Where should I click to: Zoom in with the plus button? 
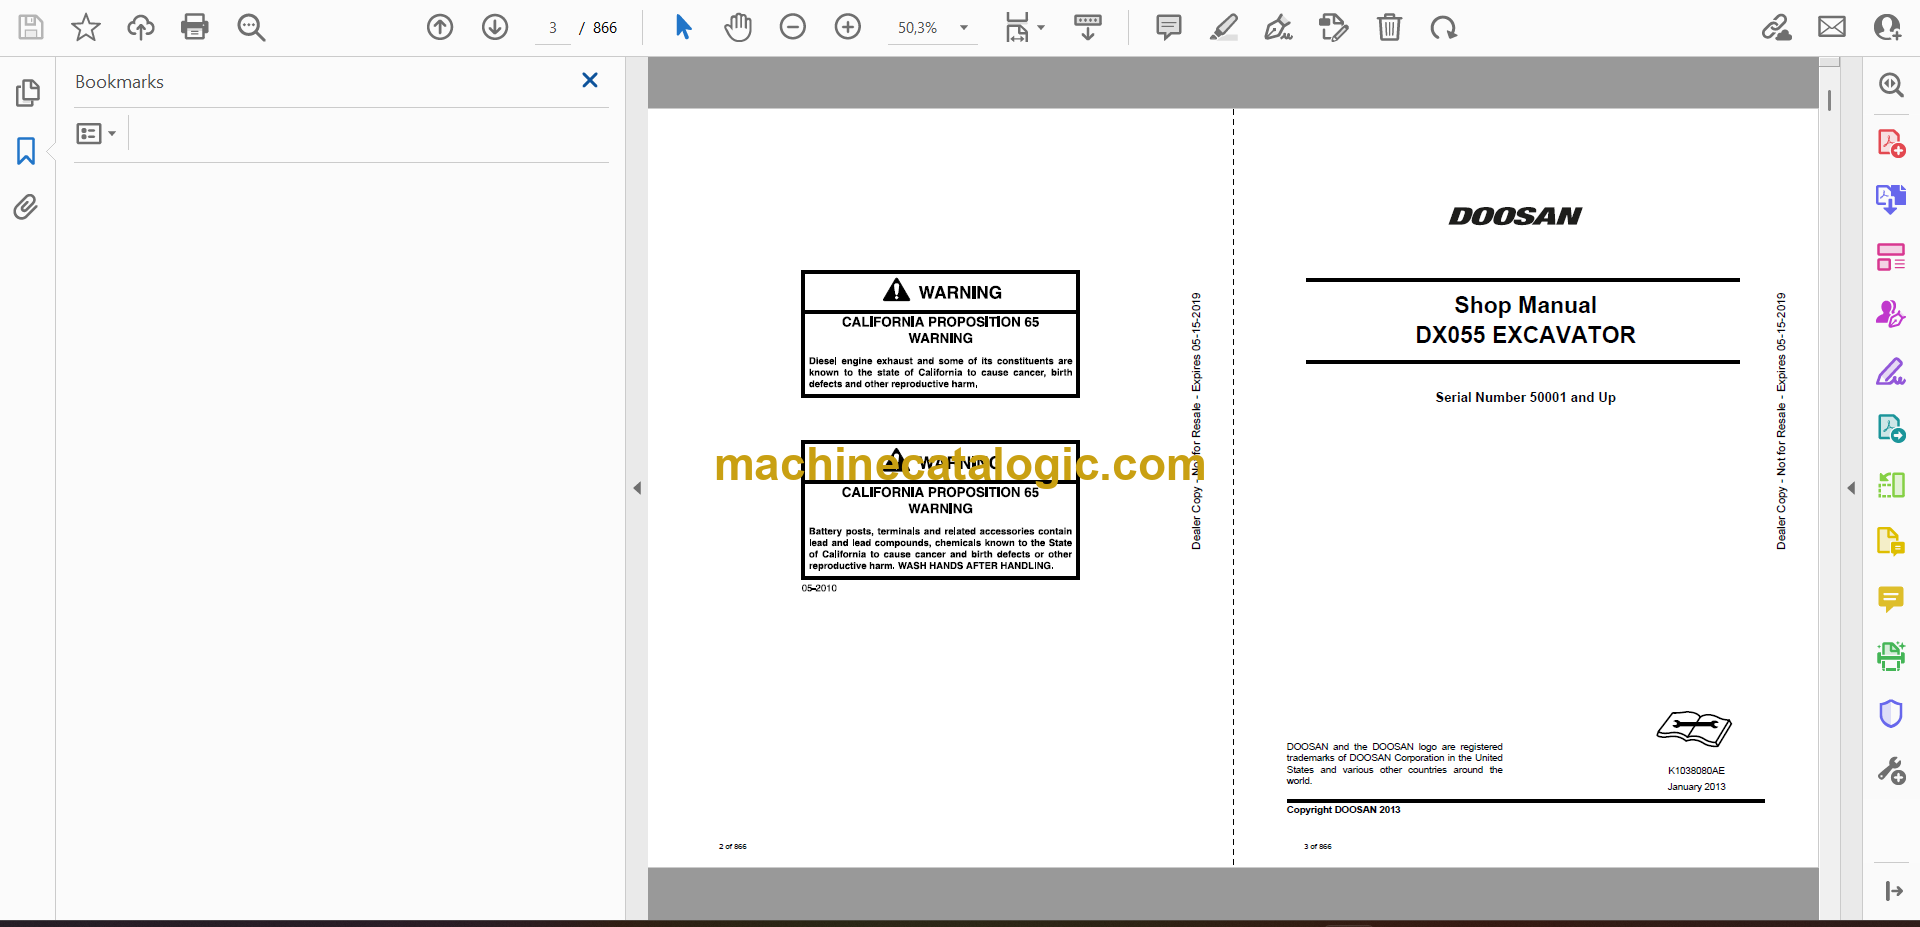(x=848, y=27)
